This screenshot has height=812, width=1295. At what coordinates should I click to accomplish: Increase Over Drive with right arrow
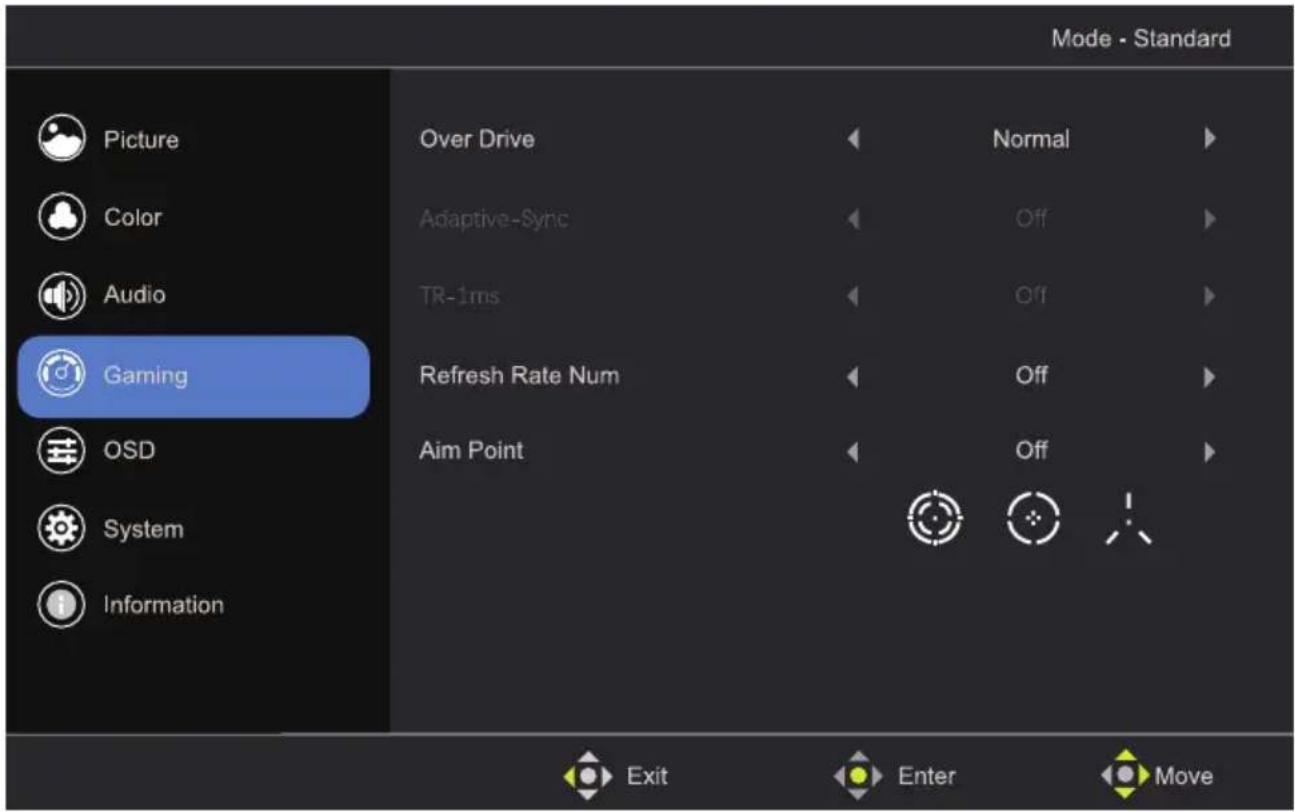pyautogui.click(x=1210, y=138)
